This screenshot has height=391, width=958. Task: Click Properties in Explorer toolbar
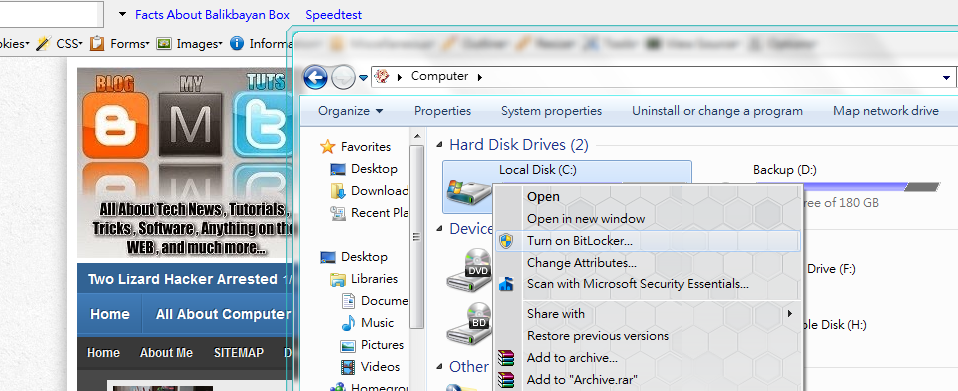[x=442, y=111]
